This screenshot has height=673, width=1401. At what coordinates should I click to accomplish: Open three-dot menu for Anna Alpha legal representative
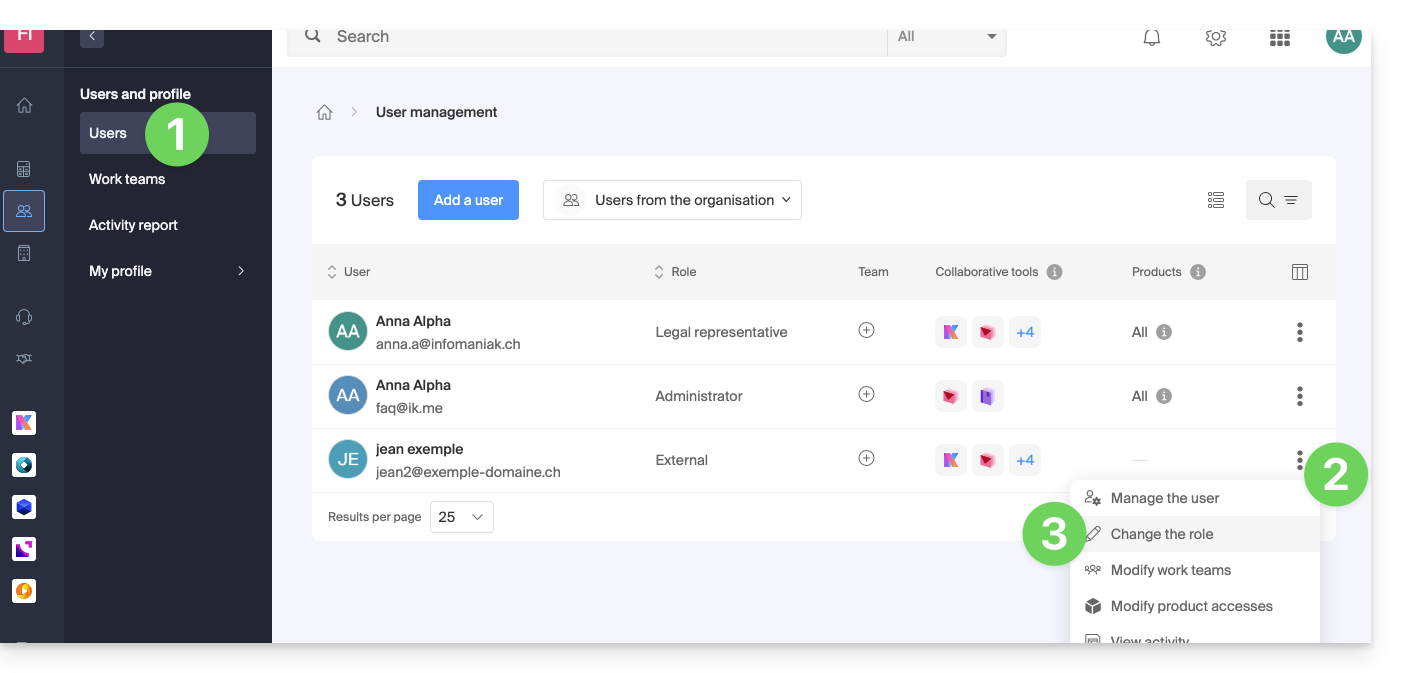[1300, 332]
